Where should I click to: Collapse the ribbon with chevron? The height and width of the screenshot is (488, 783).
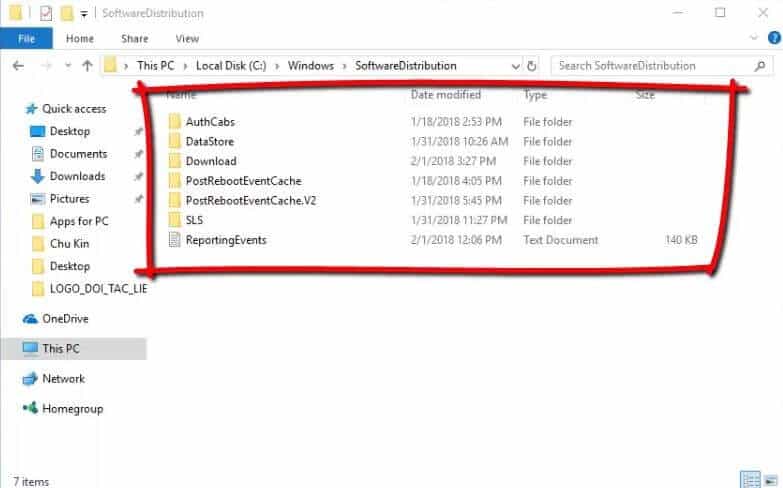(x=754, y=37)
